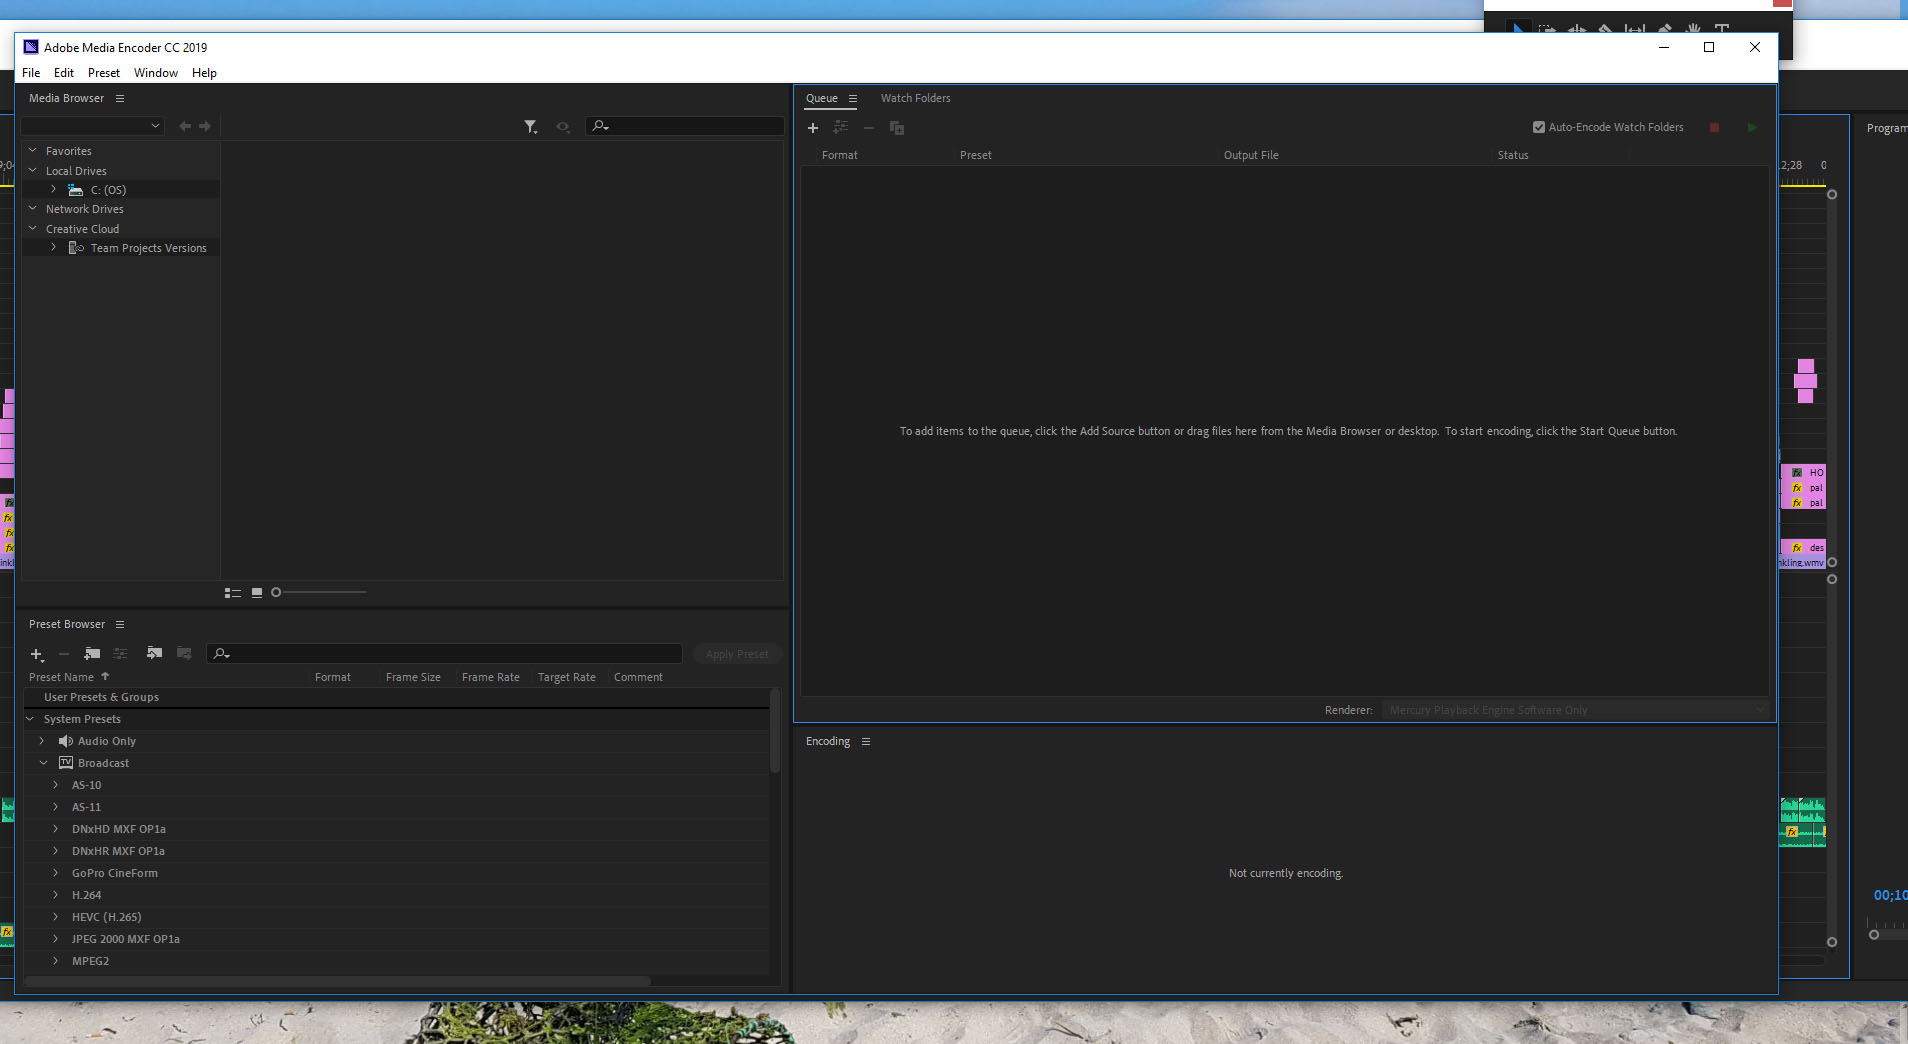The width and height of the screenshot is (1908, 1044).
Task: Collapse the Broadcast presets group
Action: pyautogui.click(x=43, y=763)
